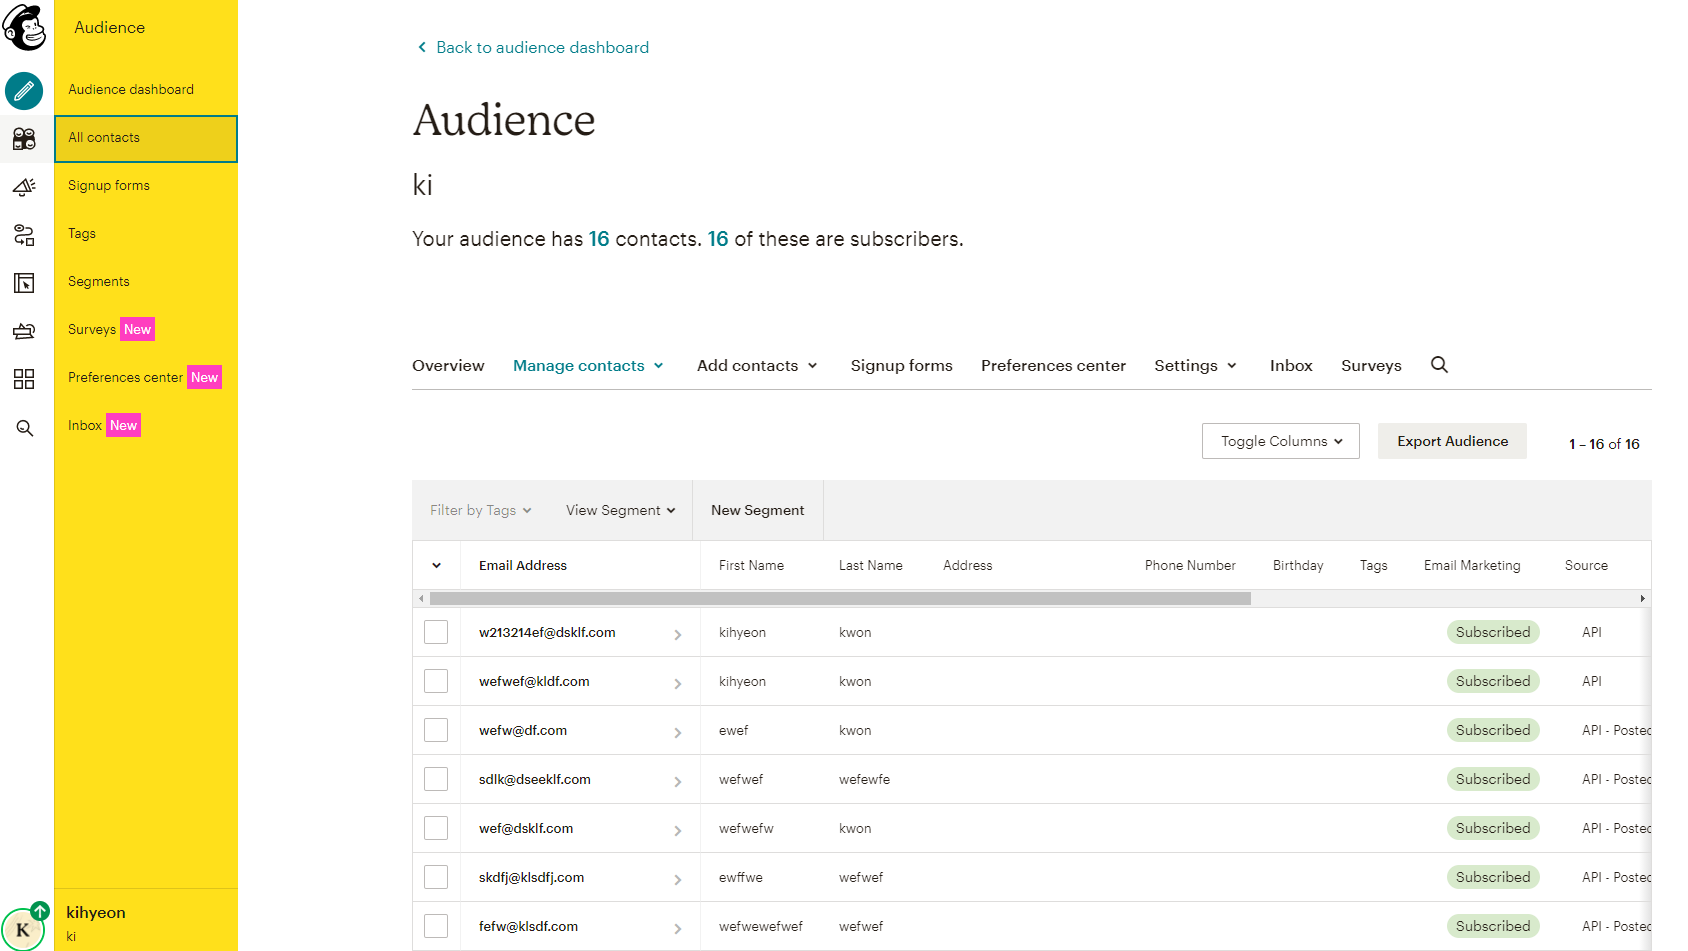Click the Export Audience button

1452,441
